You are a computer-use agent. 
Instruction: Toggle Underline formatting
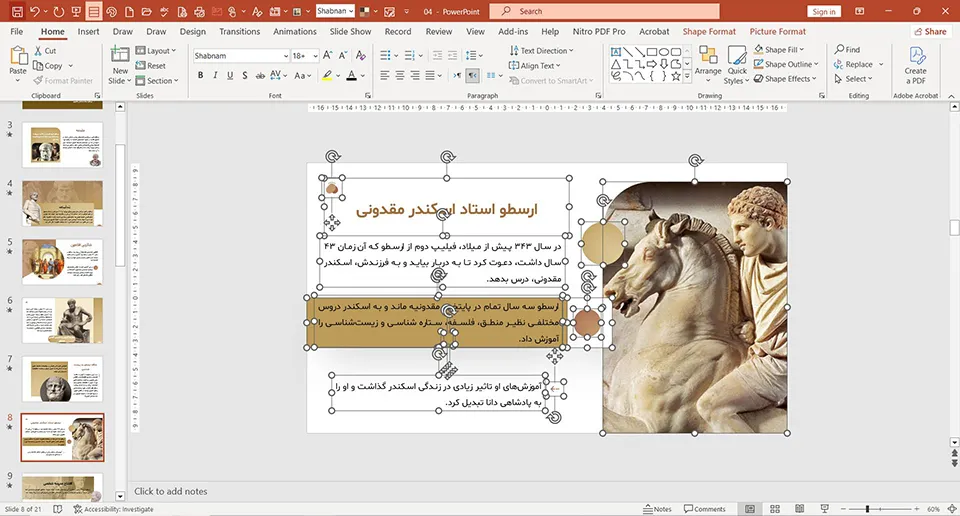[230, 75]
